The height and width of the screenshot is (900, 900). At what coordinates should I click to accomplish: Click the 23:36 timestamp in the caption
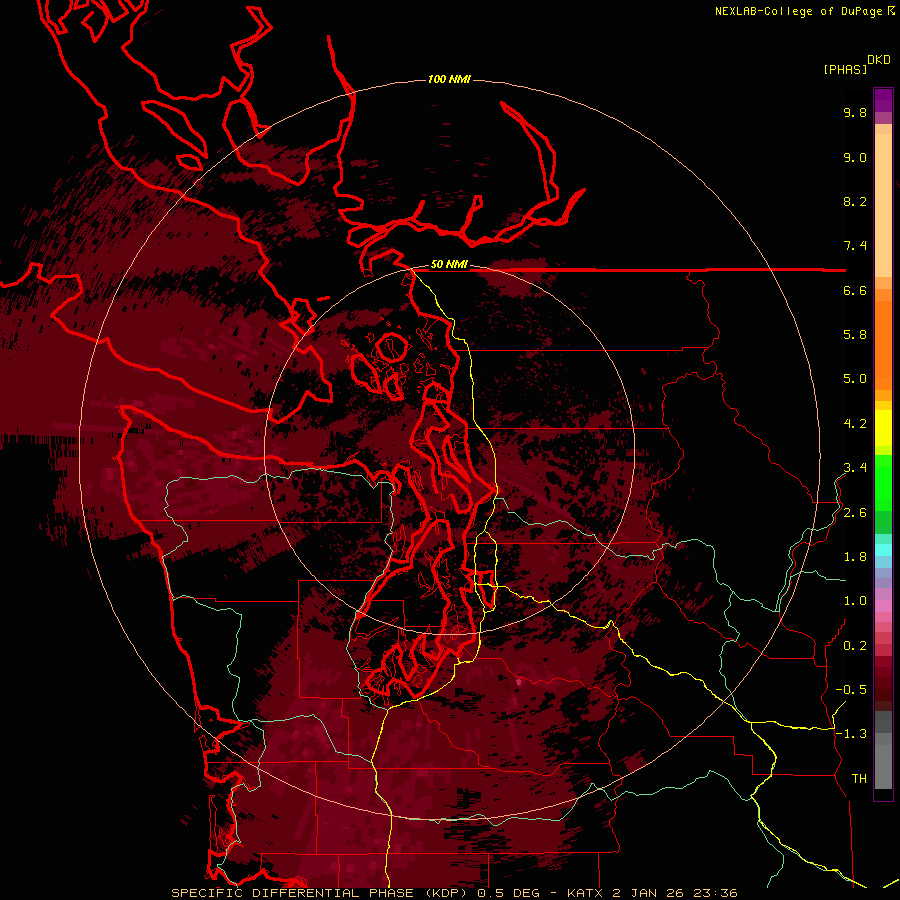coord(714,893)
